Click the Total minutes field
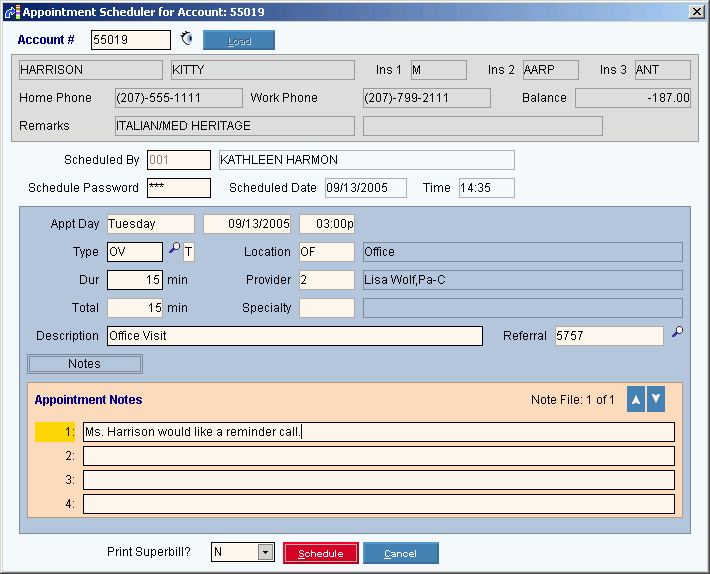The width and height of the screenshot is (710, 574). click(135, 308)
